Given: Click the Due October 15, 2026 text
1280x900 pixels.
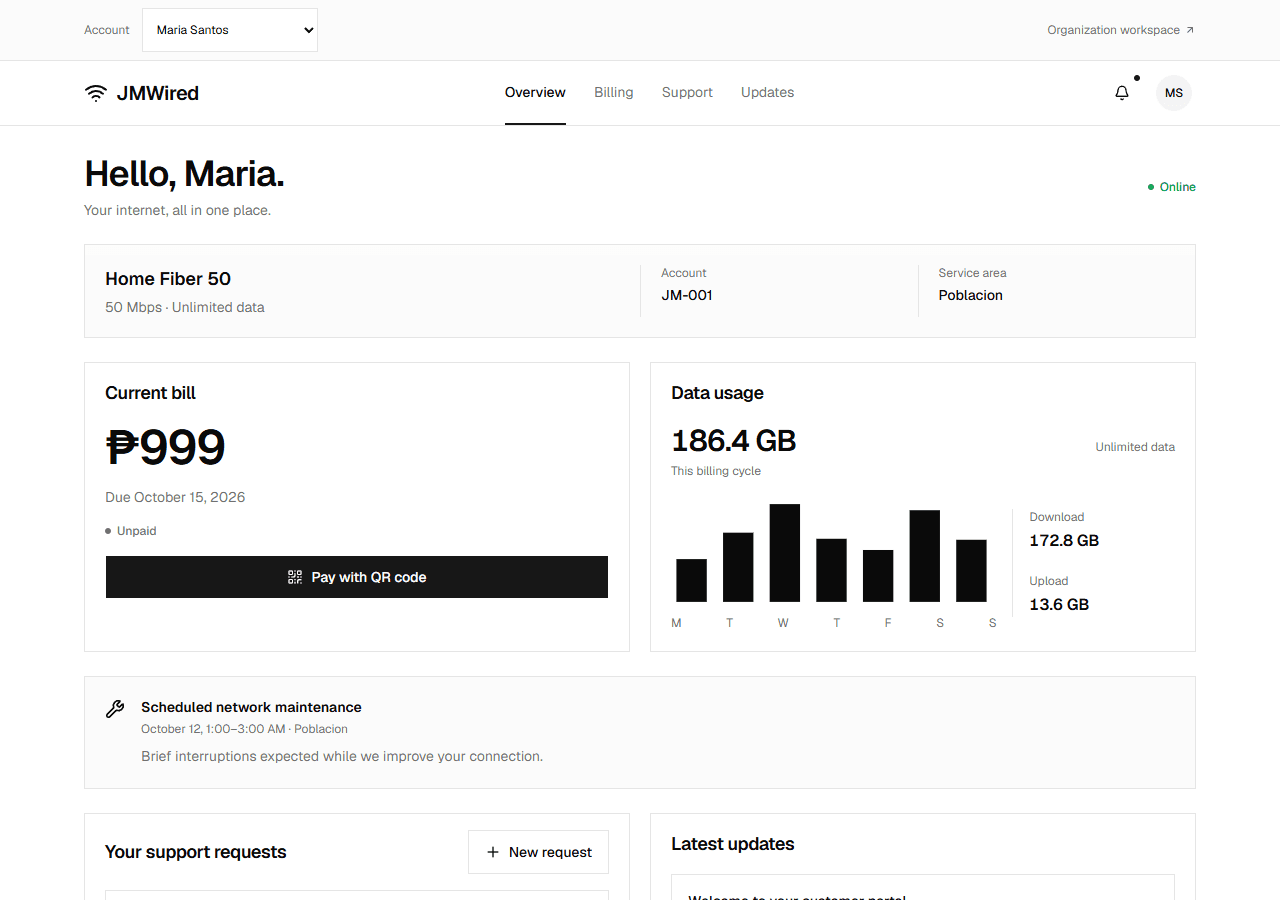Looking at the screenshot, I should 175,497.
